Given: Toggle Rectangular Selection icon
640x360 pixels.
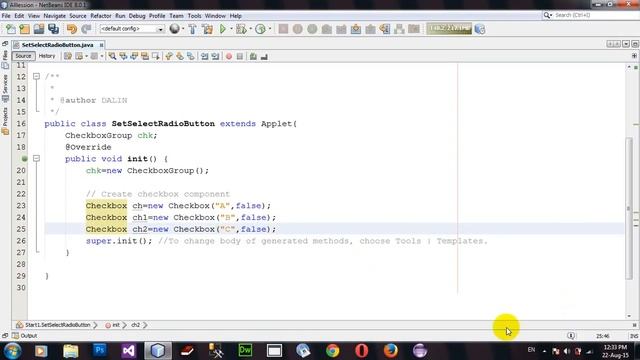Looking at the screenshot, I should point(156,56).
